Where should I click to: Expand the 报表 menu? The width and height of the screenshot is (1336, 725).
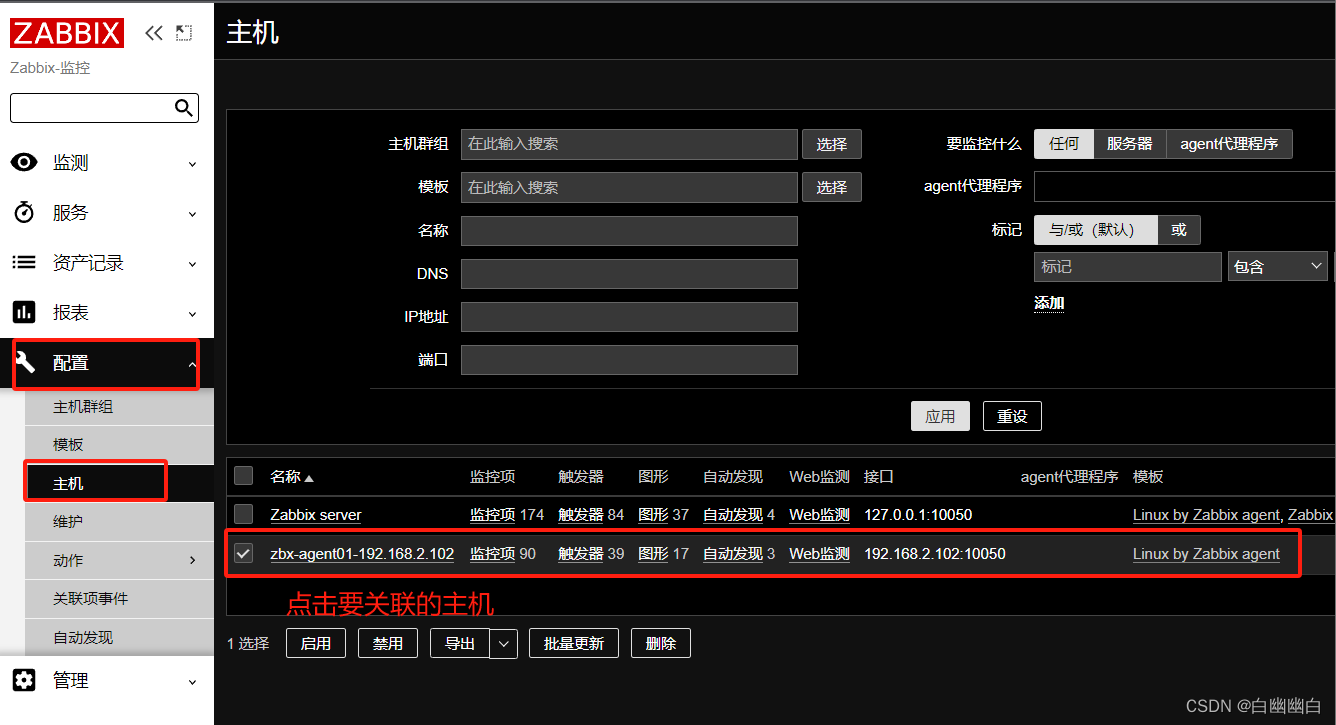[x=193, y=314]
